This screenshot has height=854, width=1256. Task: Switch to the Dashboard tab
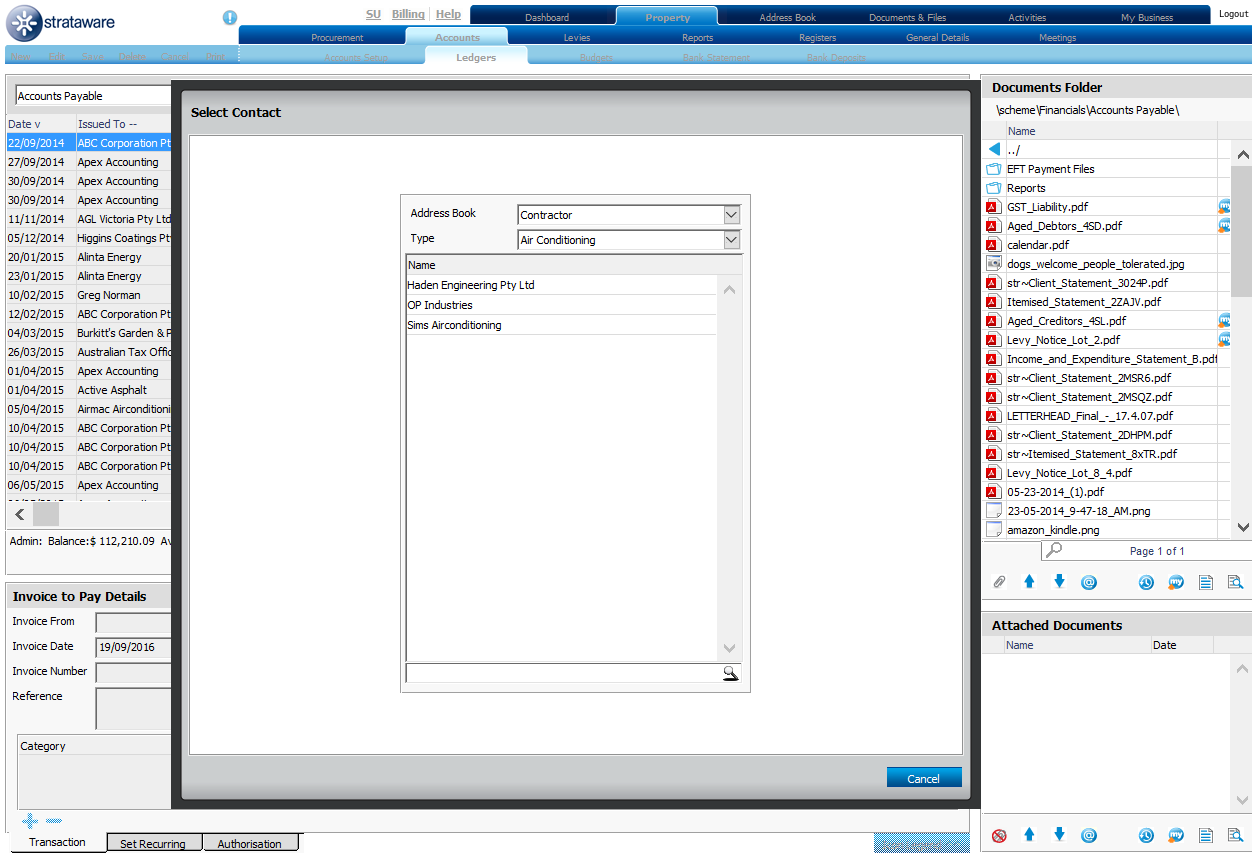tap(547, 17)
